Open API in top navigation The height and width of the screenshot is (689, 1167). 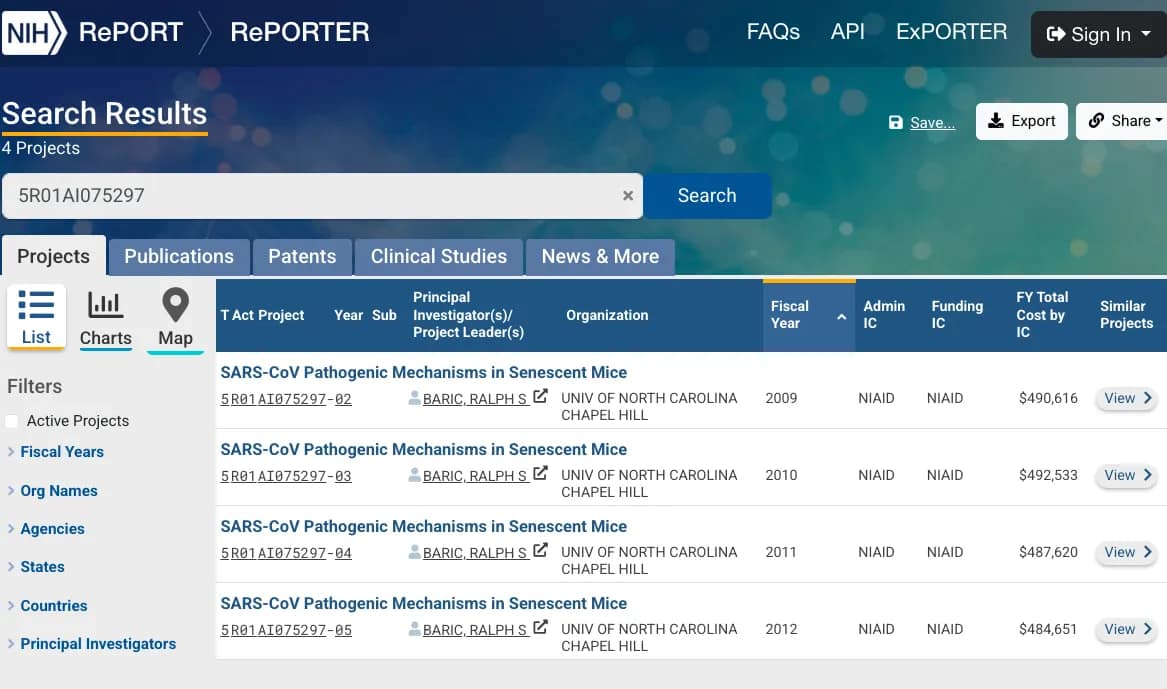click(848, 31)
